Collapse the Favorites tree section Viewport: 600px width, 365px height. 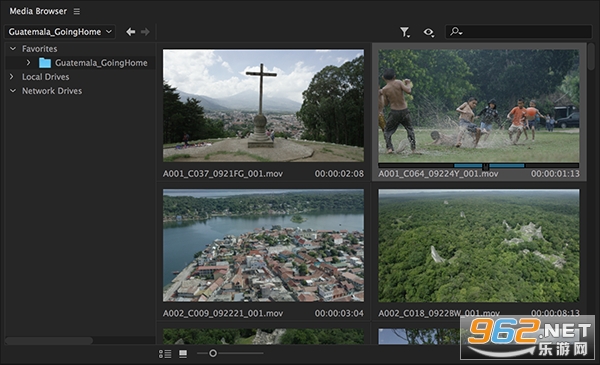coord(13,49)
